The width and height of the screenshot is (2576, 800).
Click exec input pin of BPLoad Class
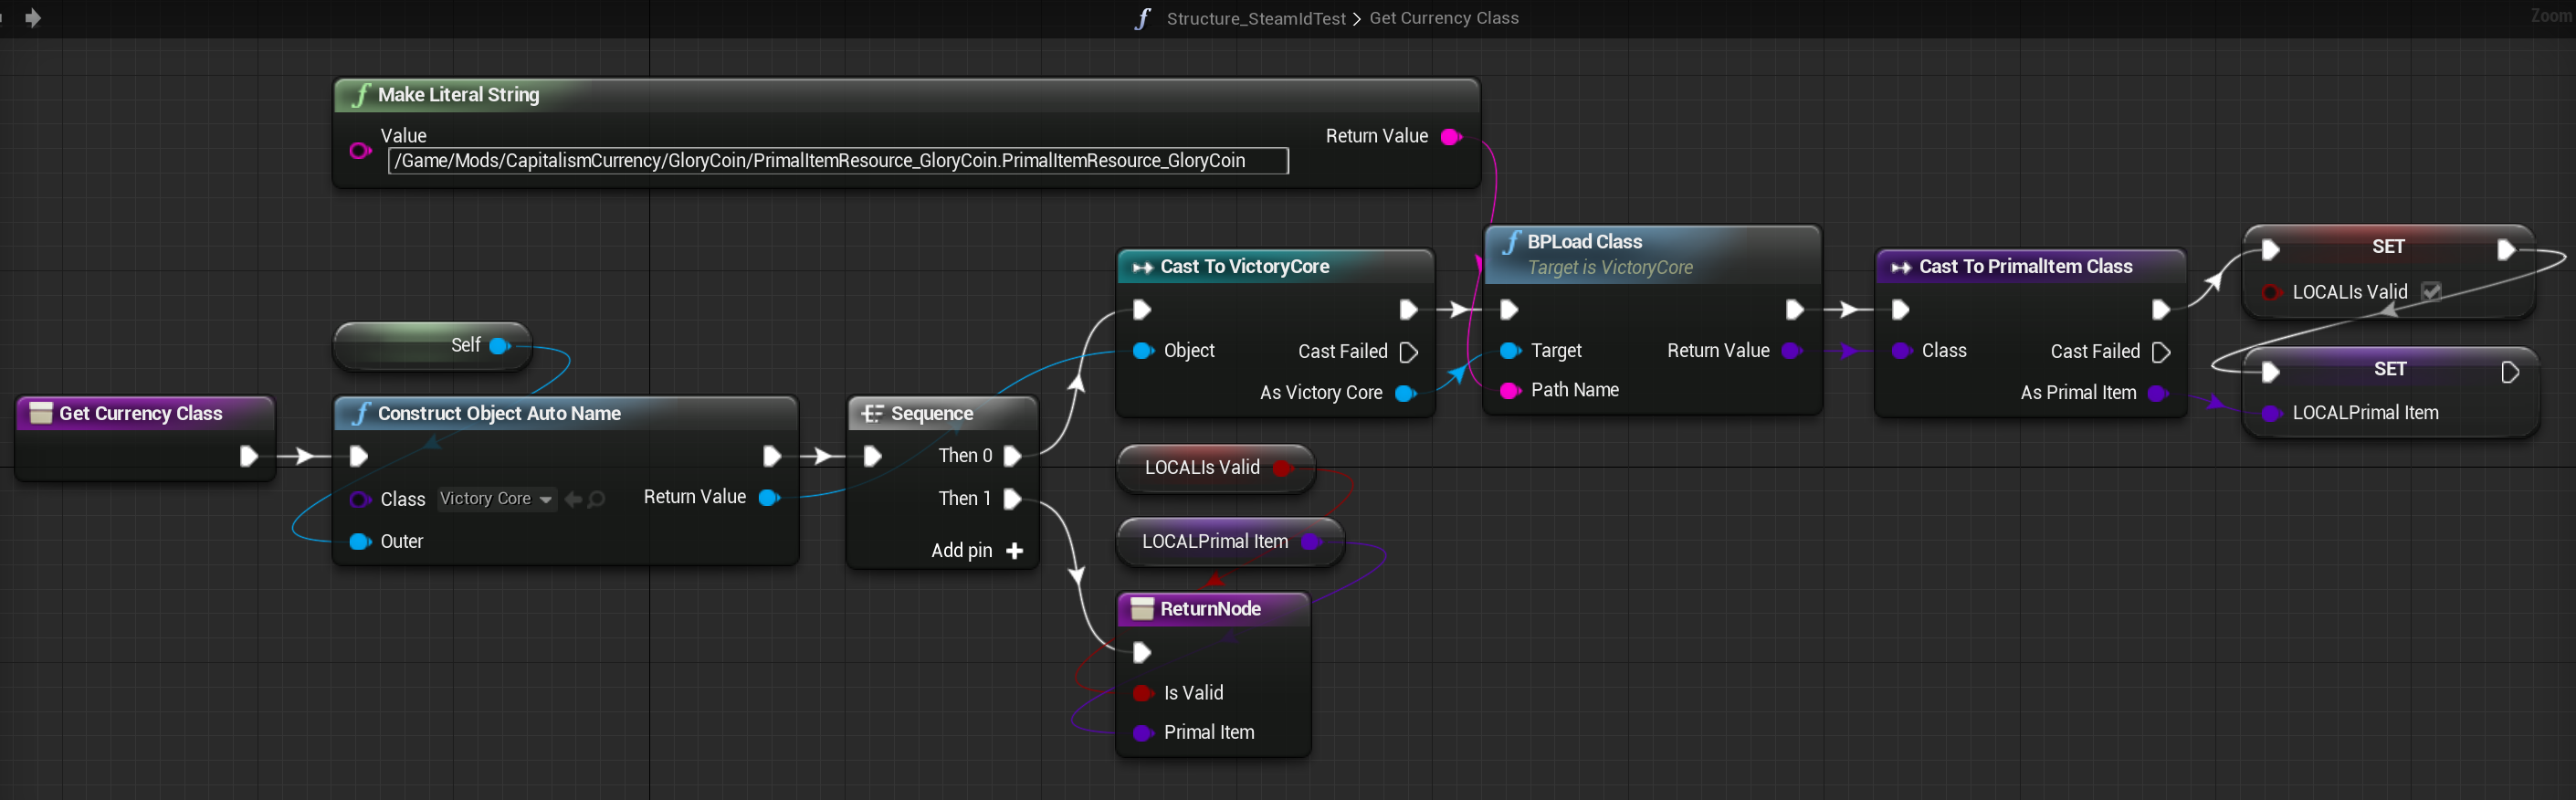pyautogui.click(x=1510, y=310)
